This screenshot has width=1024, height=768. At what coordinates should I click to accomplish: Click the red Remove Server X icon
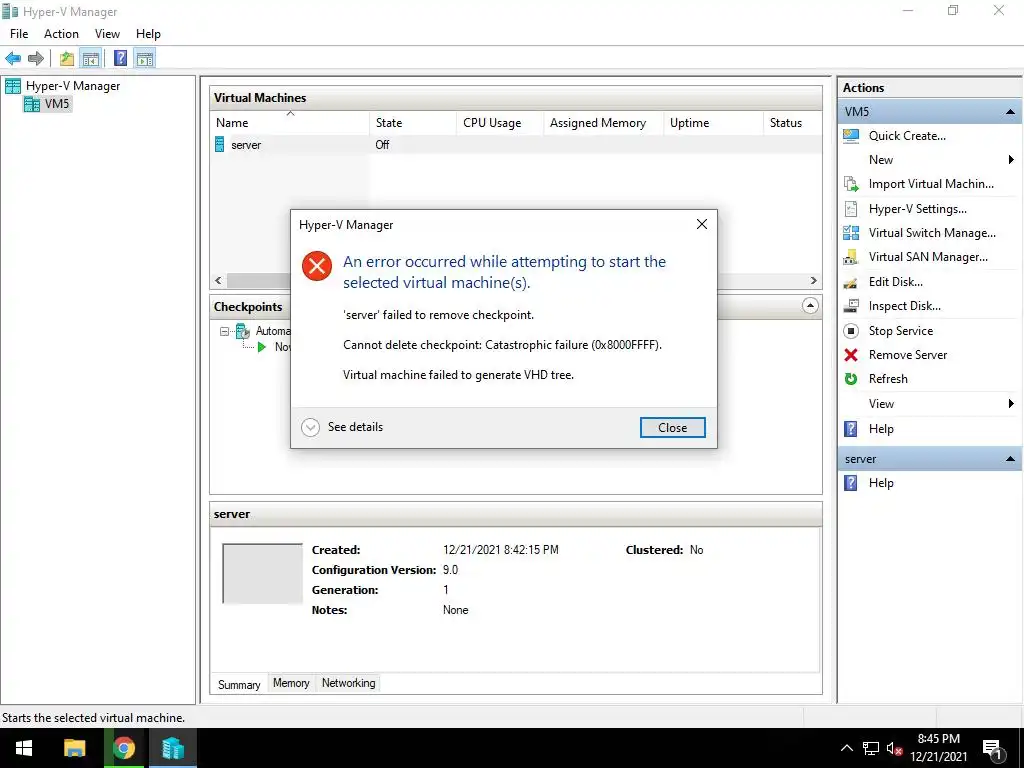click(851, 355)
